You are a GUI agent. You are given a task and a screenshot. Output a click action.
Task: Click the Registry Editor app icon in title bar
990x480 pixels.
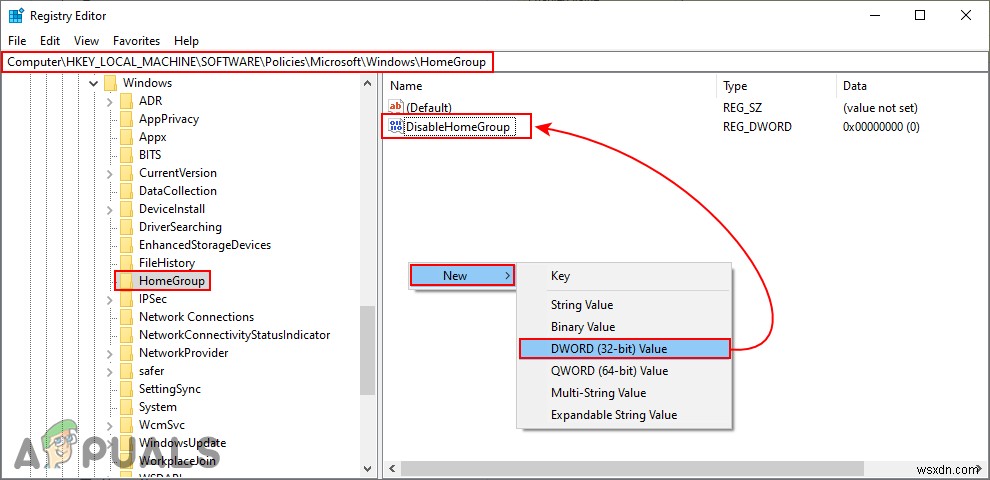click(x=16, y=16)
